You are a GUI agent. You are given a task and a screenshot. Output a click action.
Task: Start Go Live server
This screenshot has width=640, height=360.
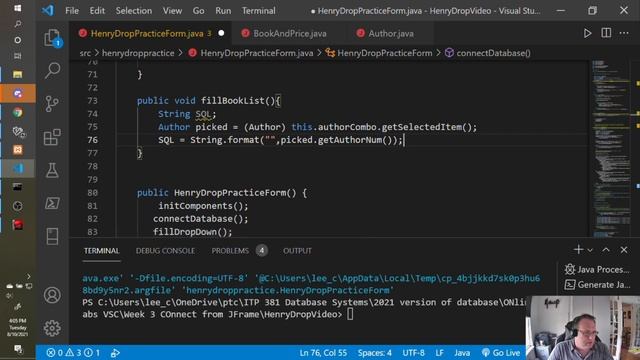[501, 353]
